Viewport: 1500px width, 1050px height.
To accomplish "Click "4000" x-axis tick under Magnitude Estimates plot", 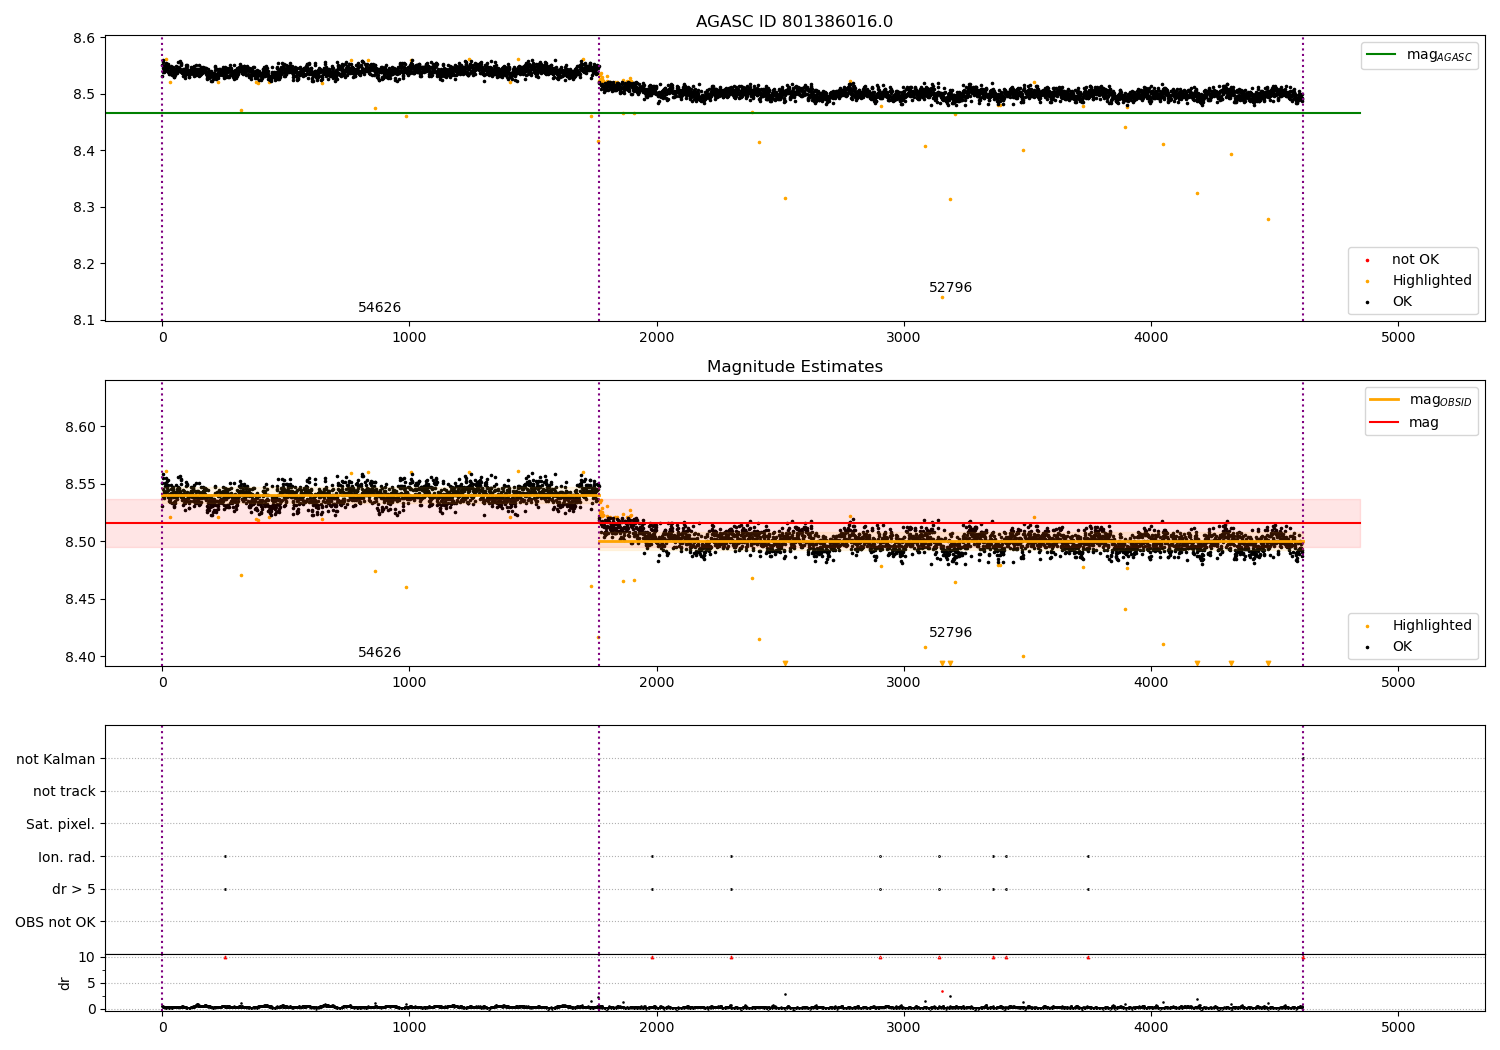I will [x=1151, y=682].
